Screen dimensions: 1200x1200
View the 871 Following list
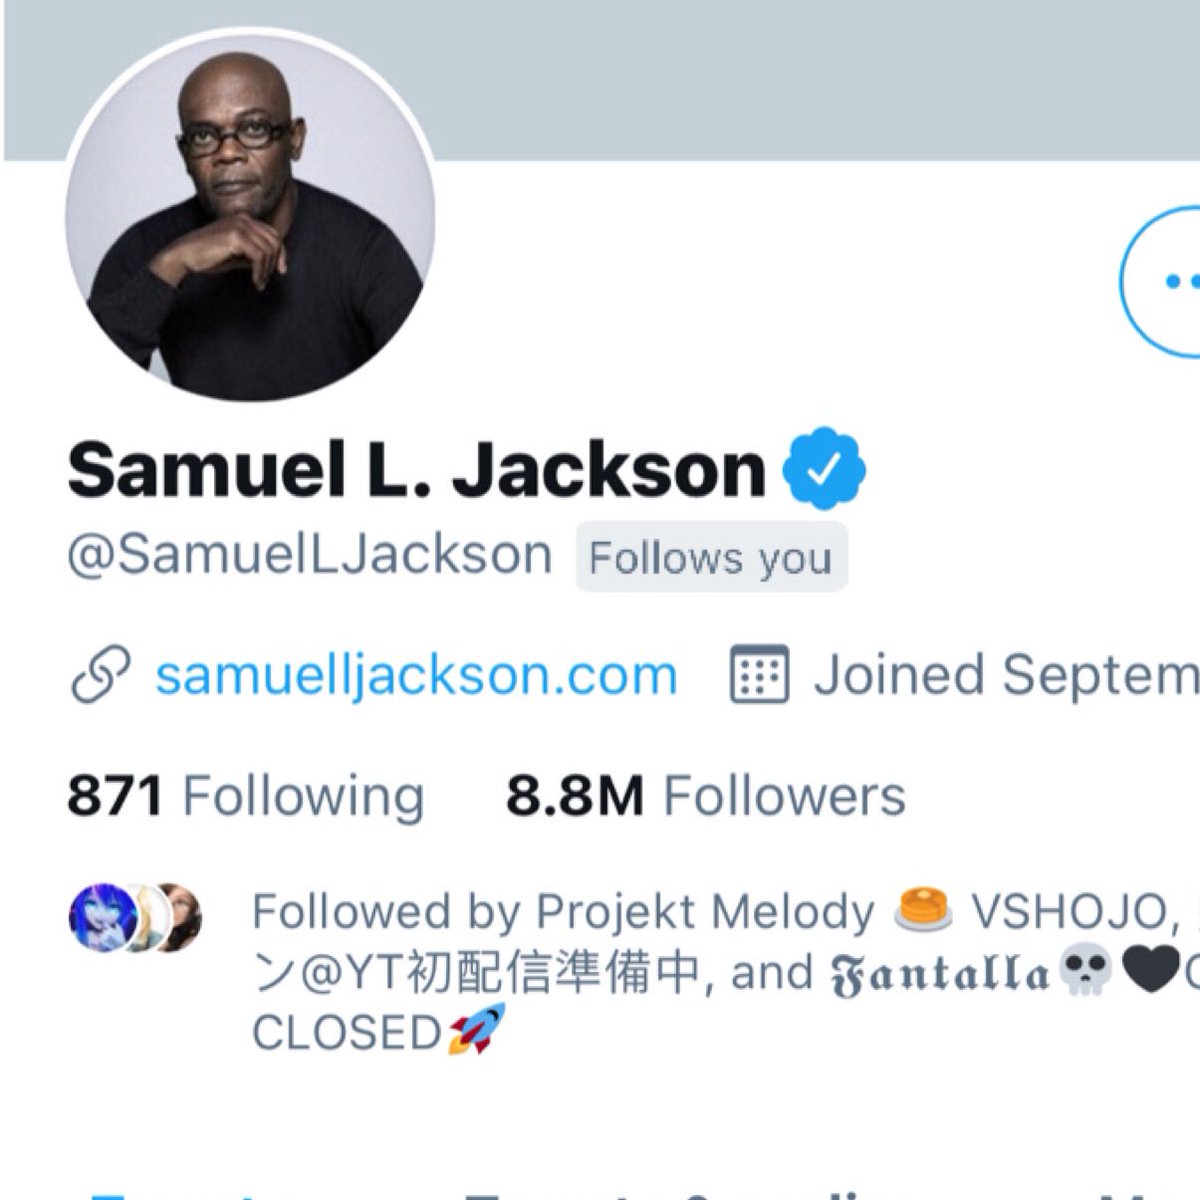[246, 796]
